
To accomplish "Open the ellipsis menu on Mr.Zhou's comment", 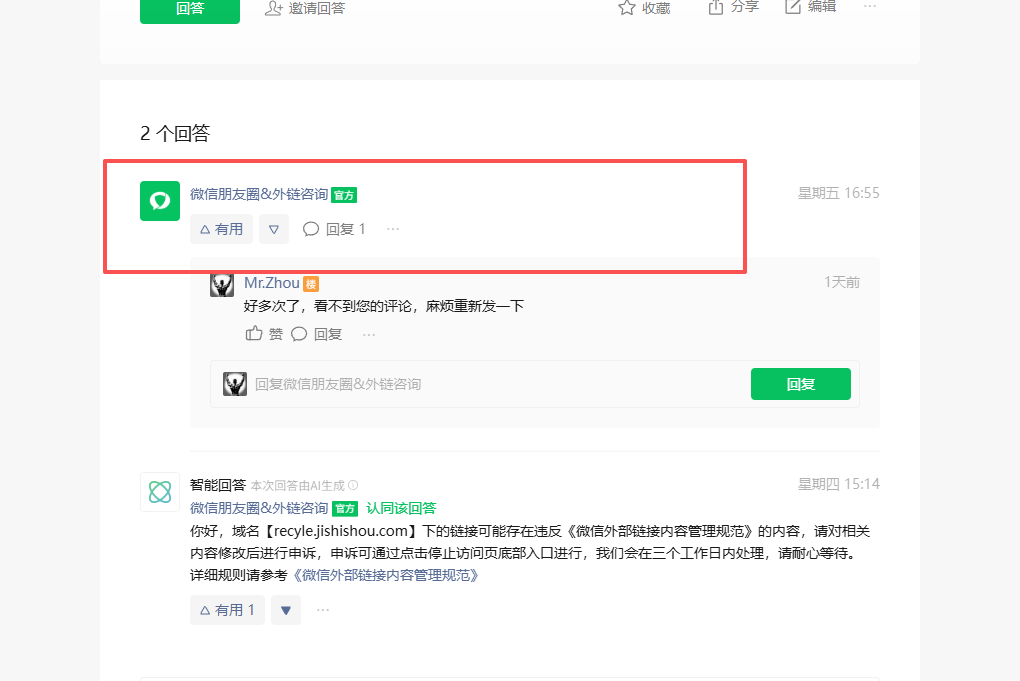I will coord(369,334).
